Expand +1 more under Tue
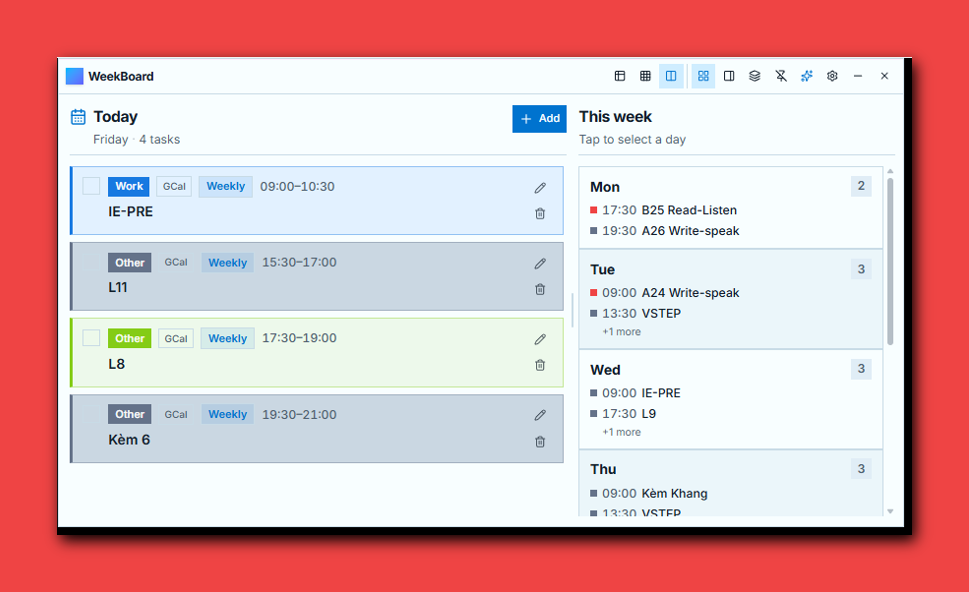 (622, 332)
